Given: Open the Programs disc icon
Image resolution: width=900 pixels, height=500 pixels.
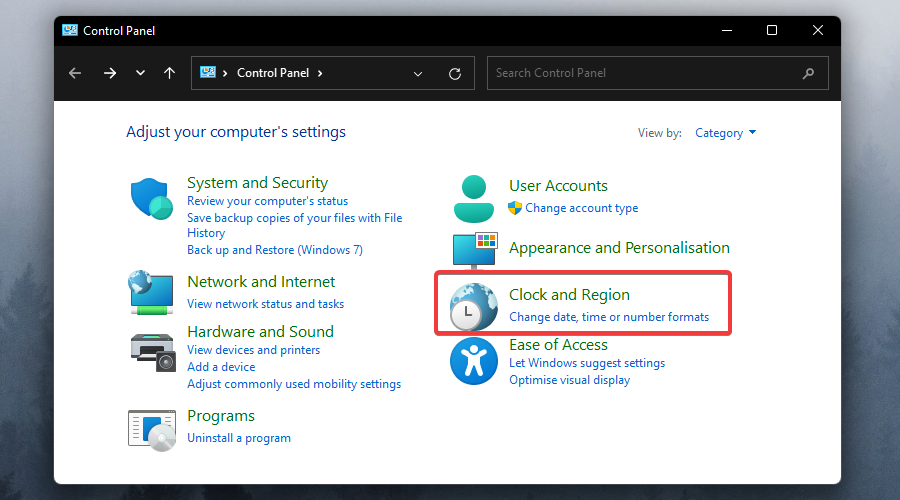Looking at the screenshot, I should point(152,430).
